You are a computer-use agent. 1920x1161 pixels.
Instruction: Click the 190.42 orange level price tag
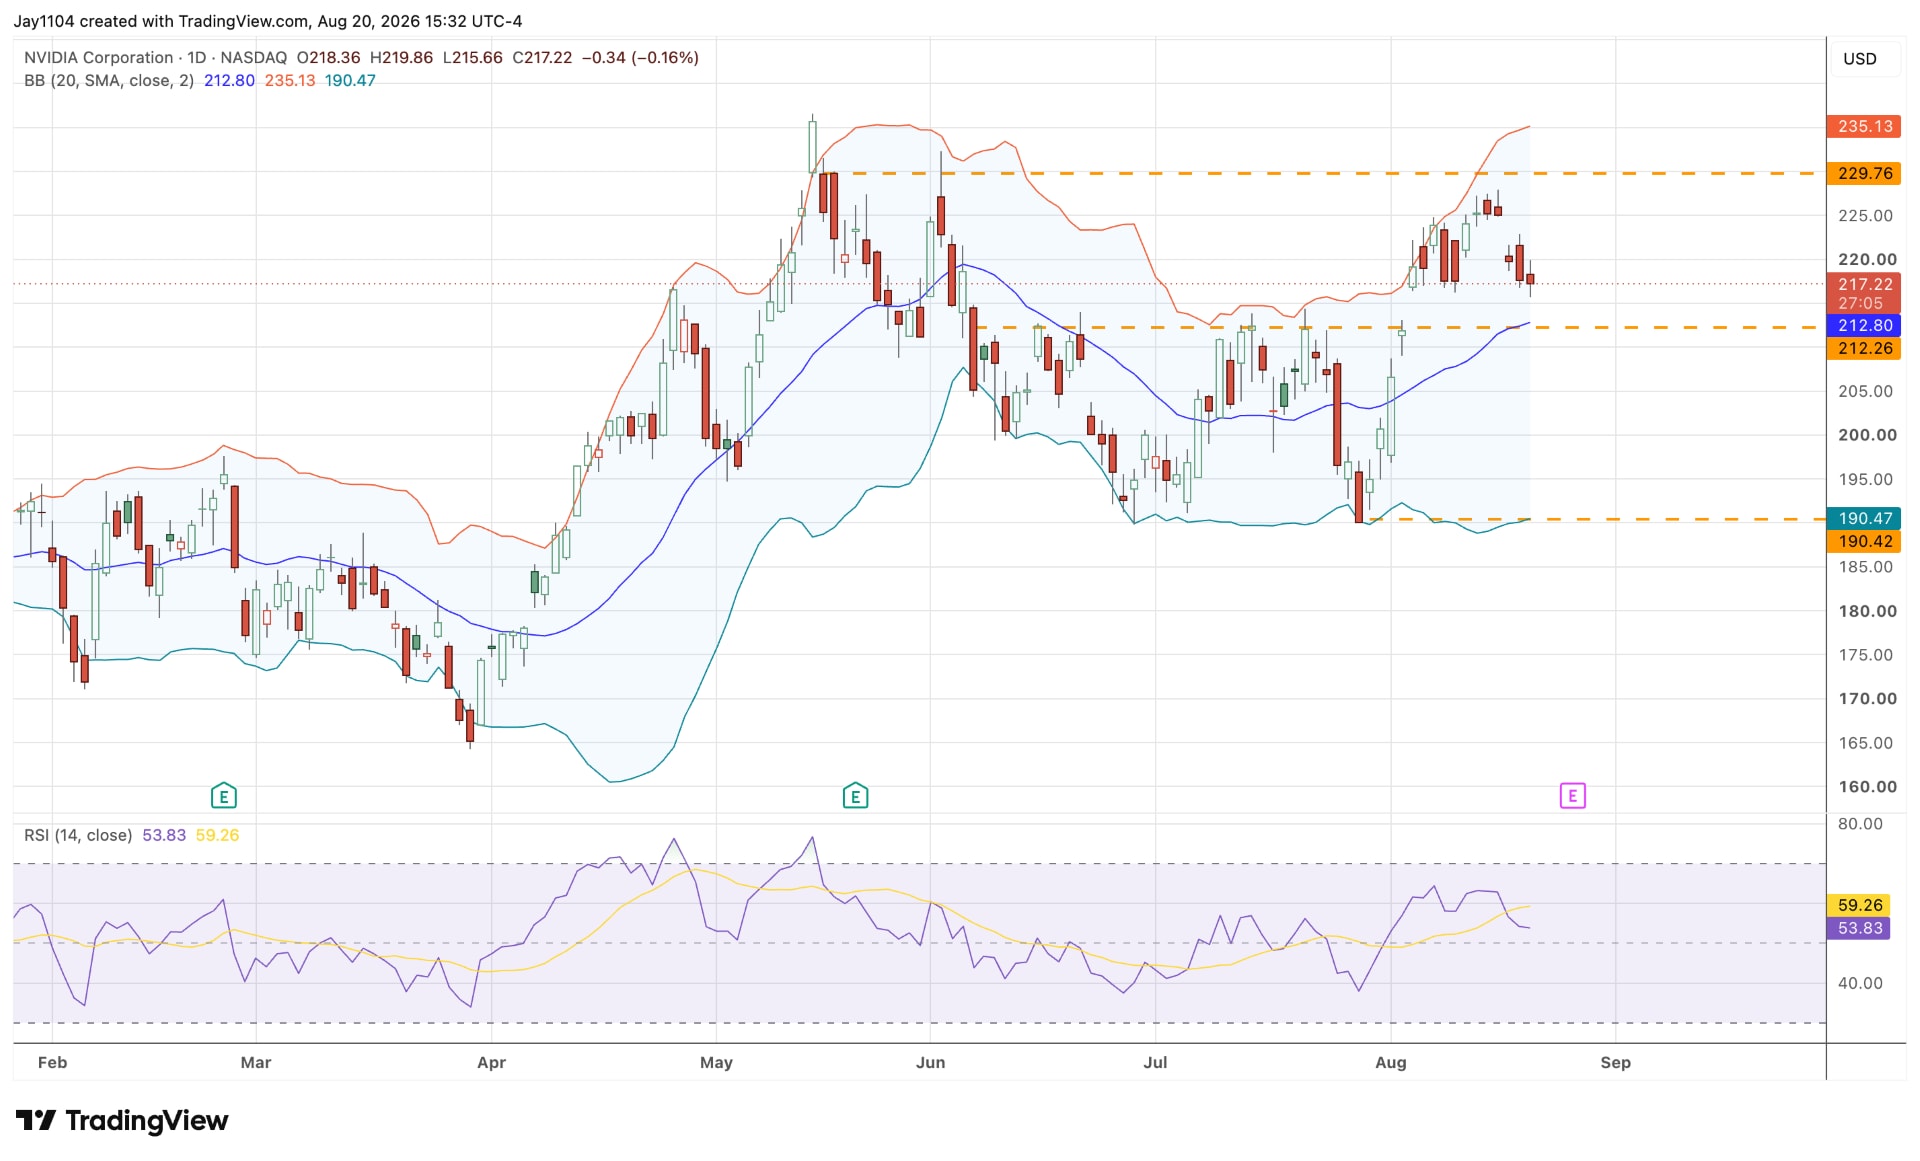(x=1865, y=541)
